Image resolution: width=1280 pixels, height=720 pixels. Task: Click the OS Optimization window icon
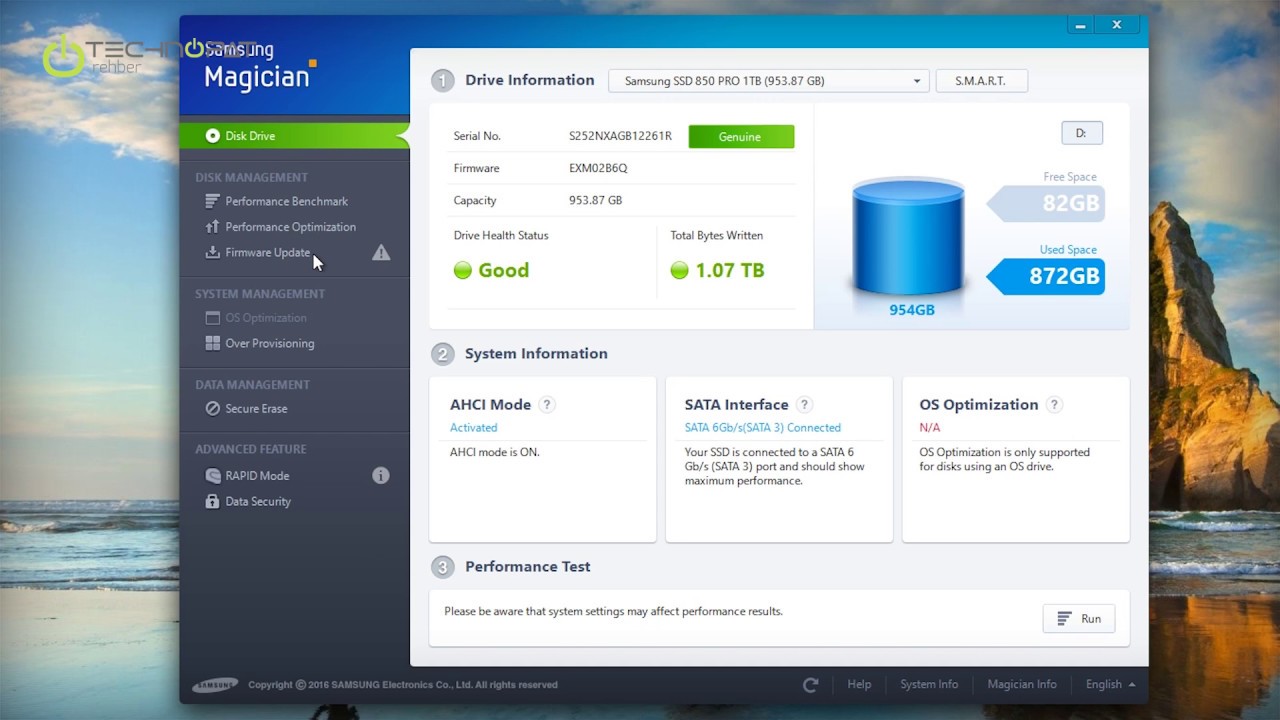(x=212, y=318)
